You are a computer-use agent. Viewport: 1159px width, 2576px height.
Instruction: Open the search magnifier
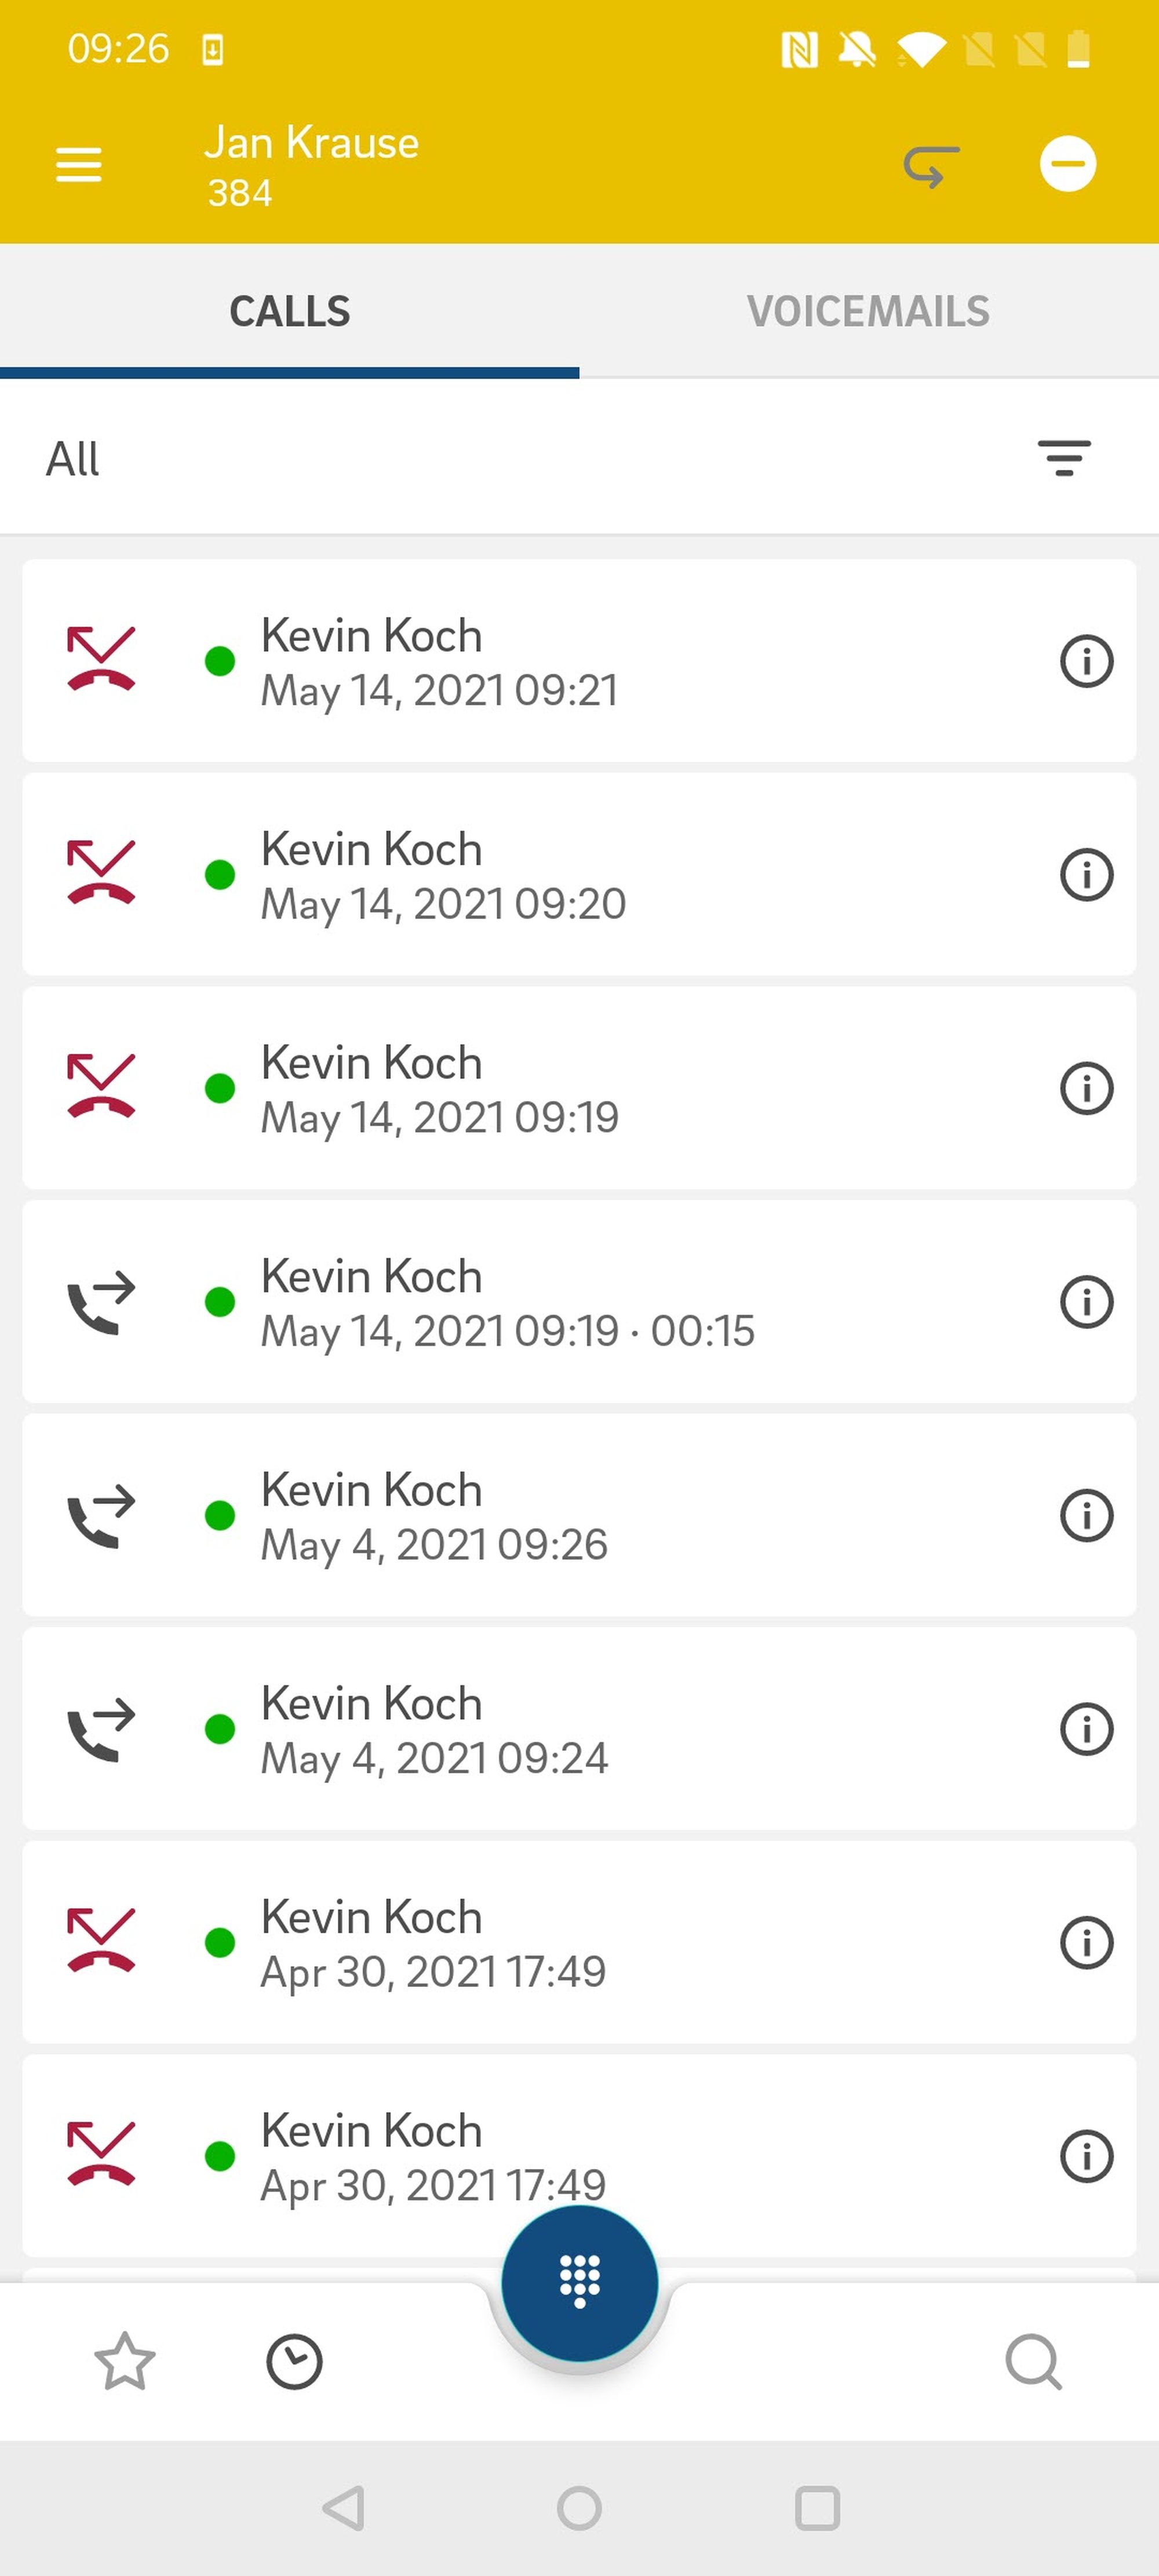click(1032, 2362)
